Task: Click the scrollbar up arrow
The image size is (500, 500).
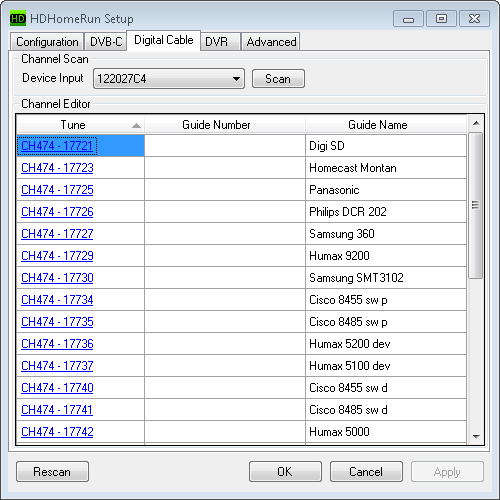Action: coord(476,123)
